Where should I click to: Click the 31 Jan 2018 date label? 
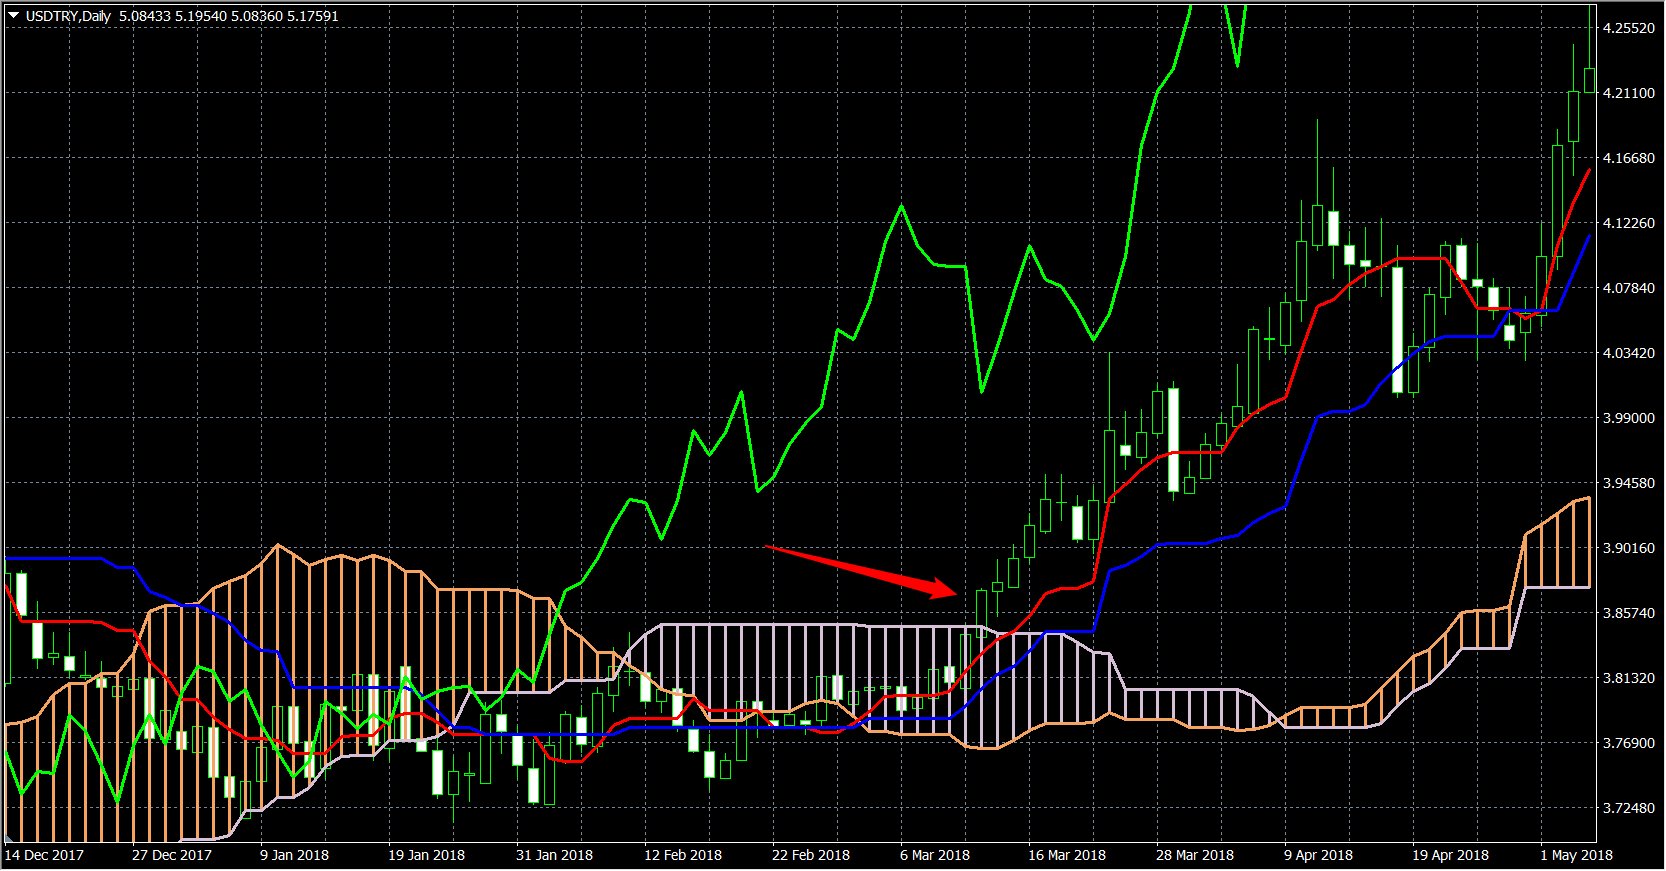tap(554, 855)
